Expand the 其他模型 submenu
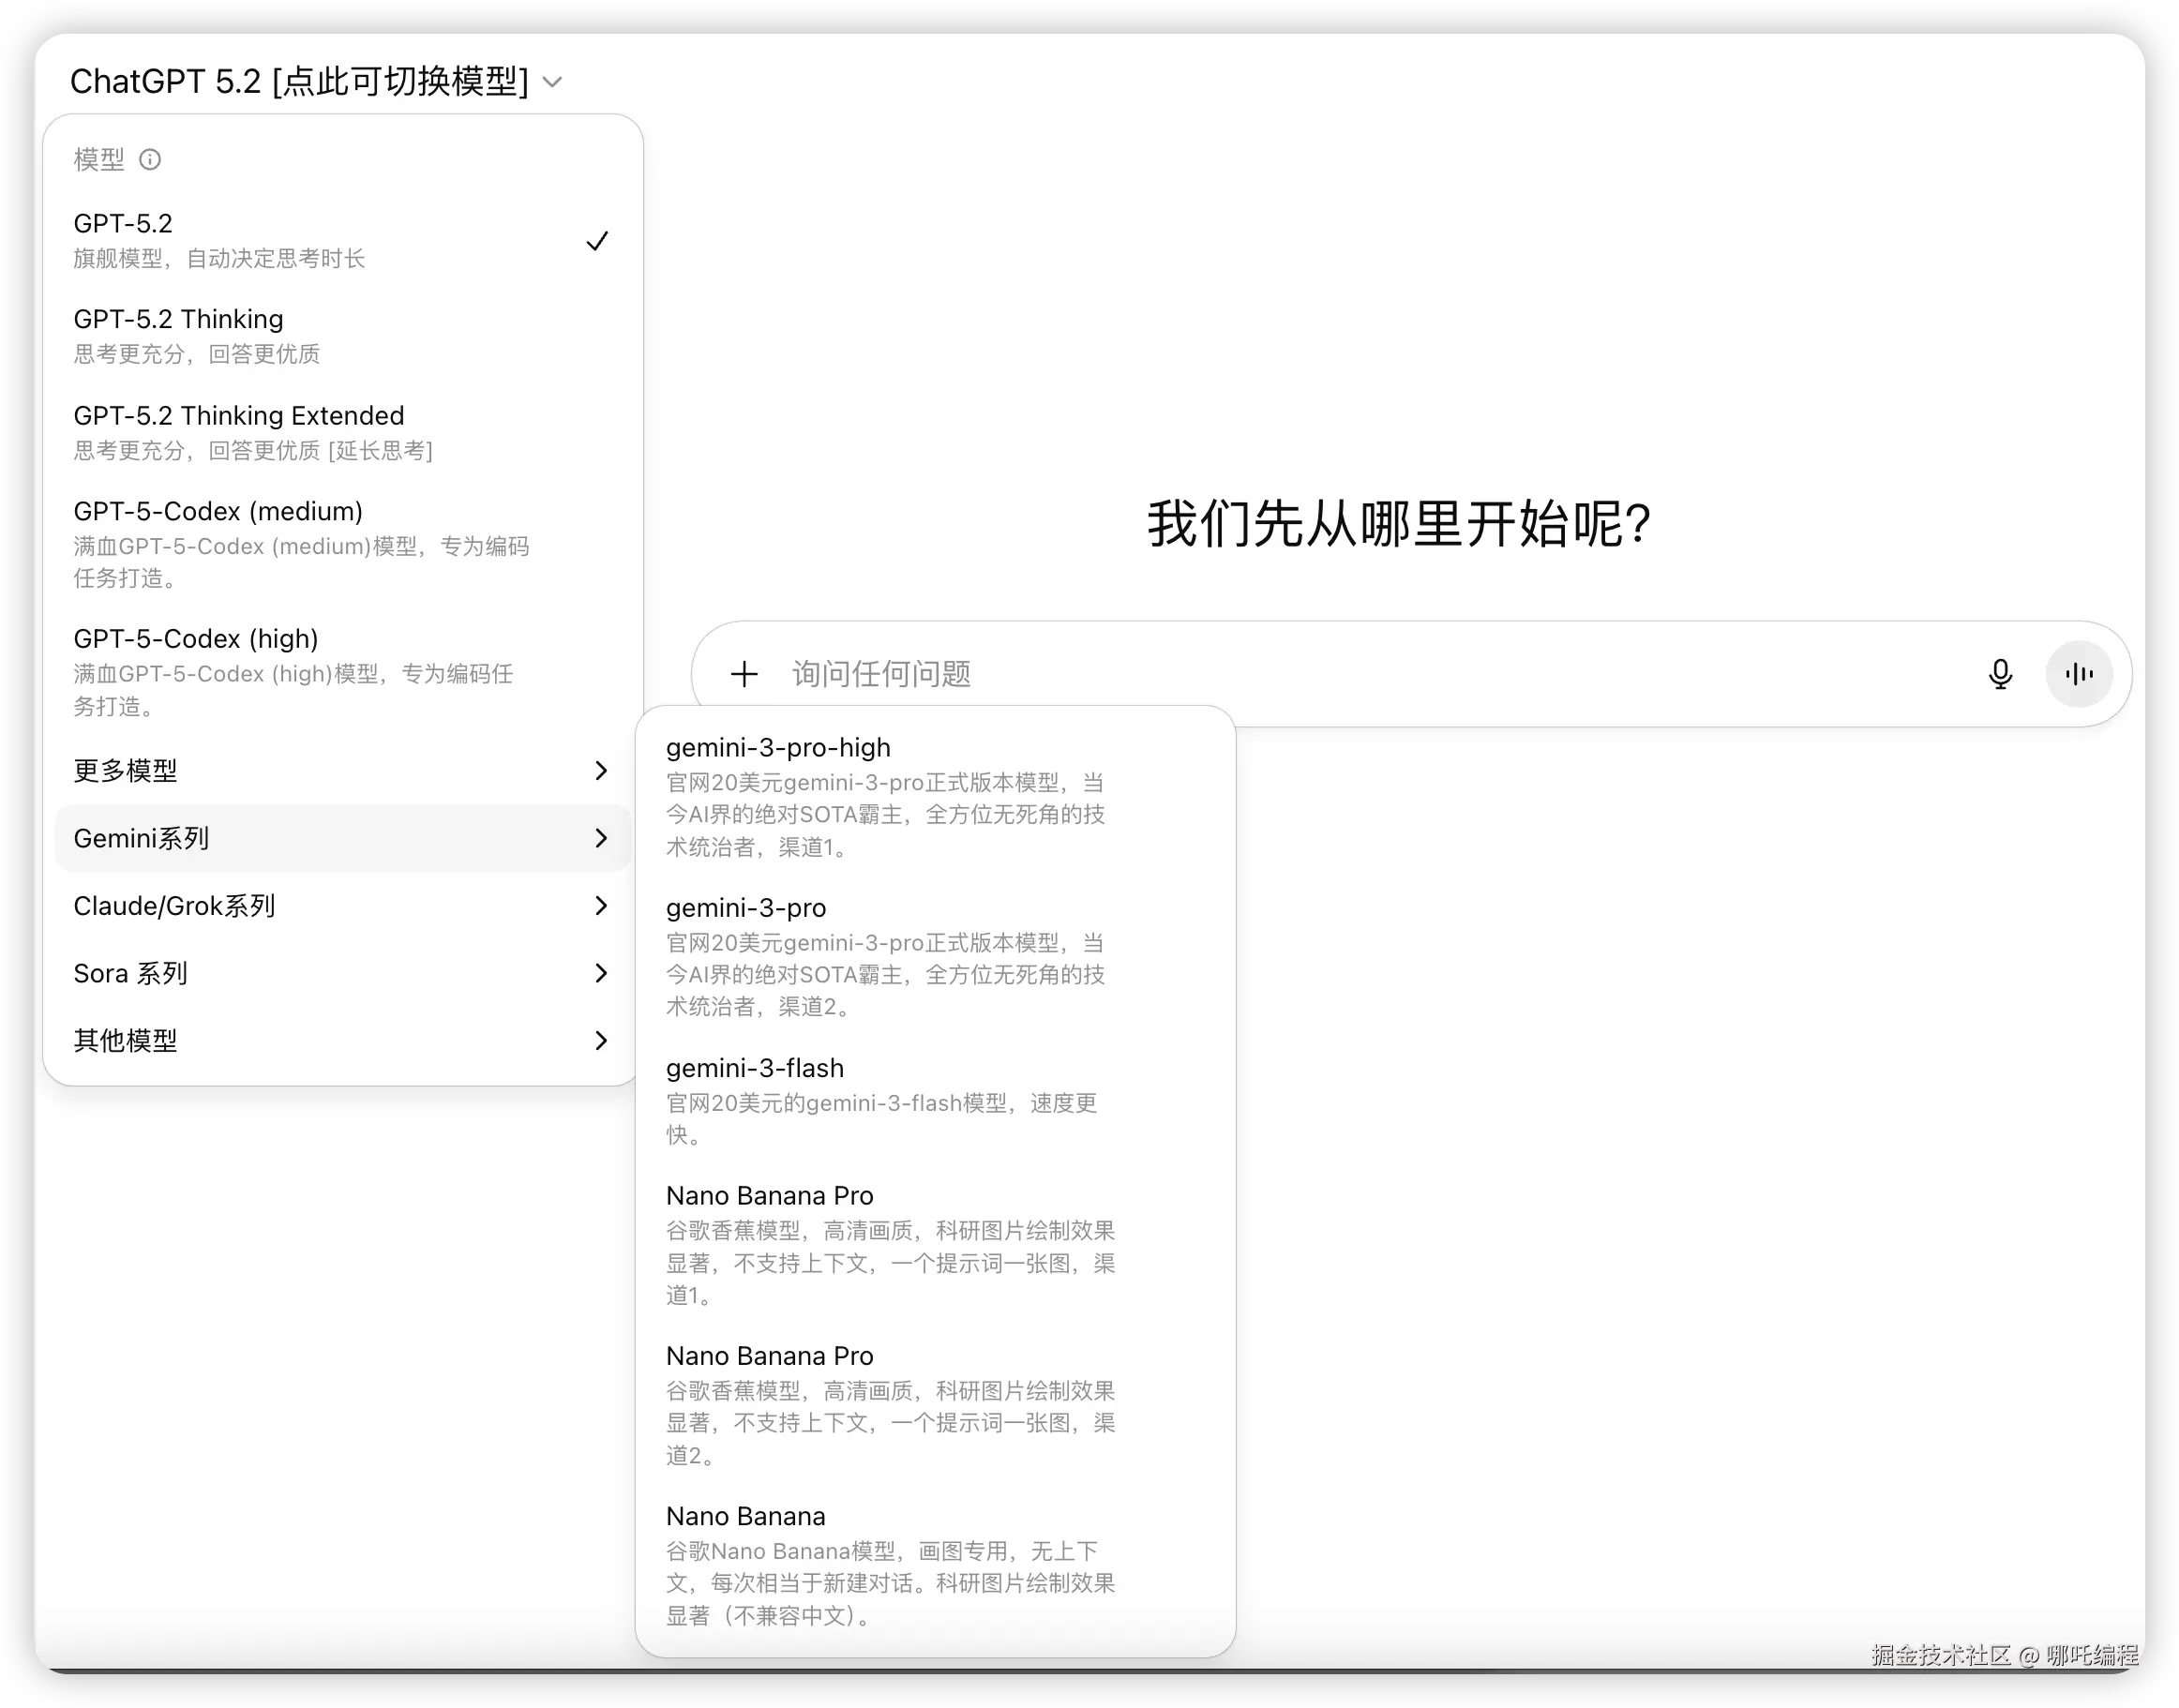The width and height of the screenshot is (2179, 1708). pos(340,1041)
